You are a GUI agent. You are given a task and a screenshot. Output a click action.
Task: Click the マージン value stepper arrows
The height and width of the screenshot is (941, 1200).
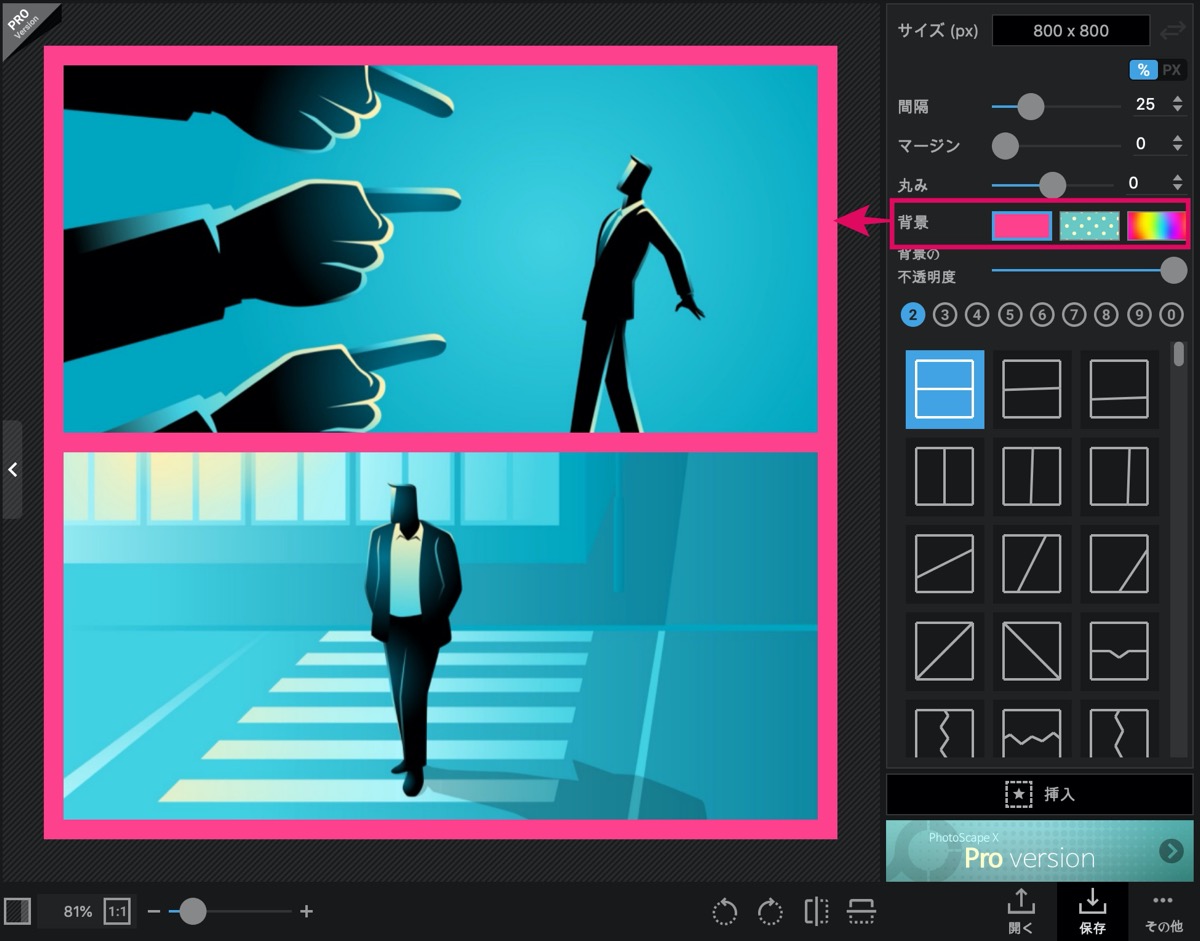click(1177, 144)
